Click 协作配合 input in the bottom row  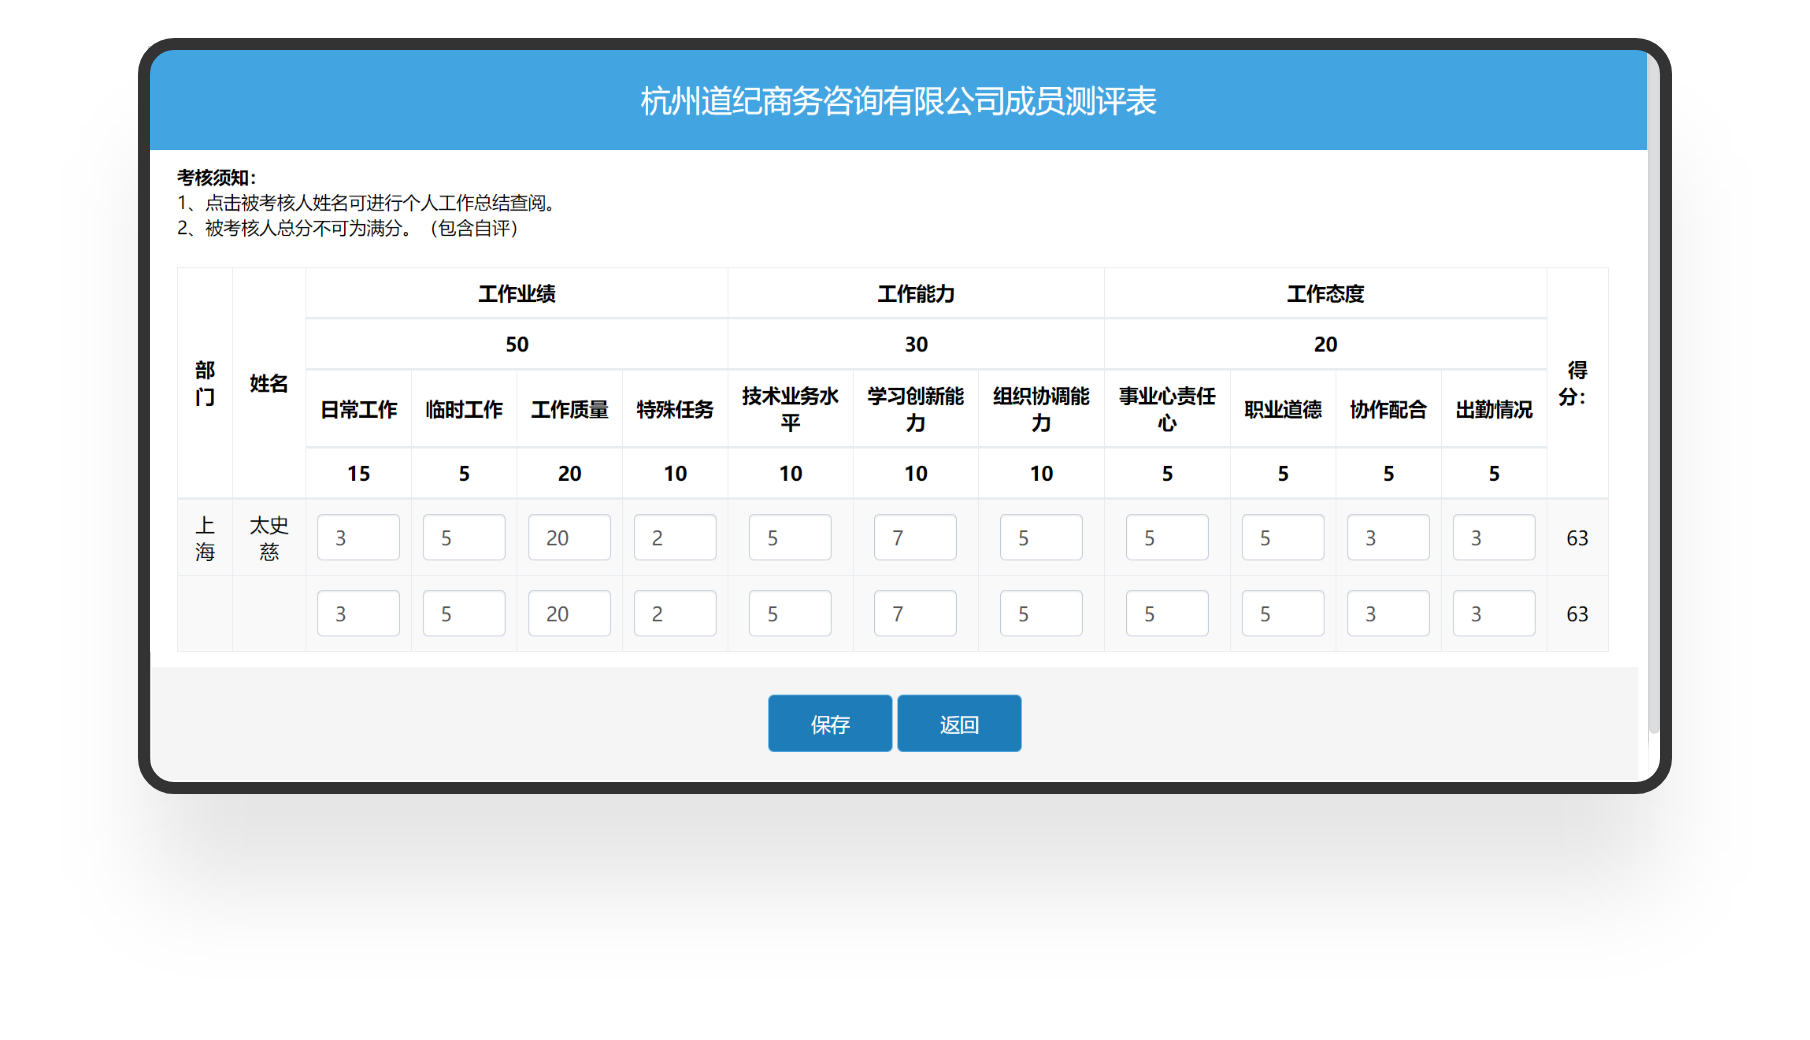coord(1388,614)
